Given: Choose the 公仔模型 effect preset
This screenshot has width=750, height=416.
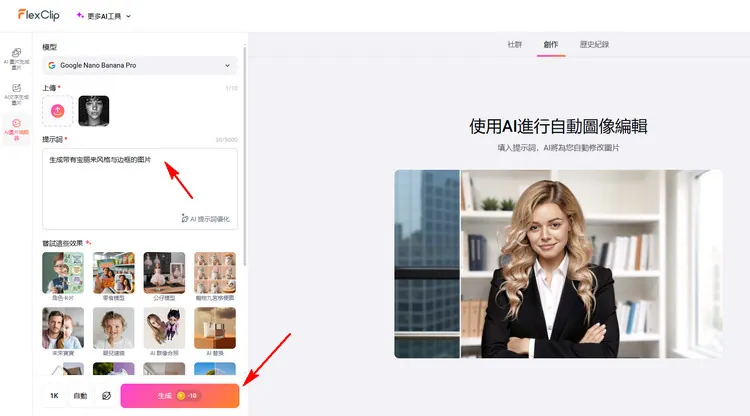Looking at the screenshot, I should pos(164,273).
